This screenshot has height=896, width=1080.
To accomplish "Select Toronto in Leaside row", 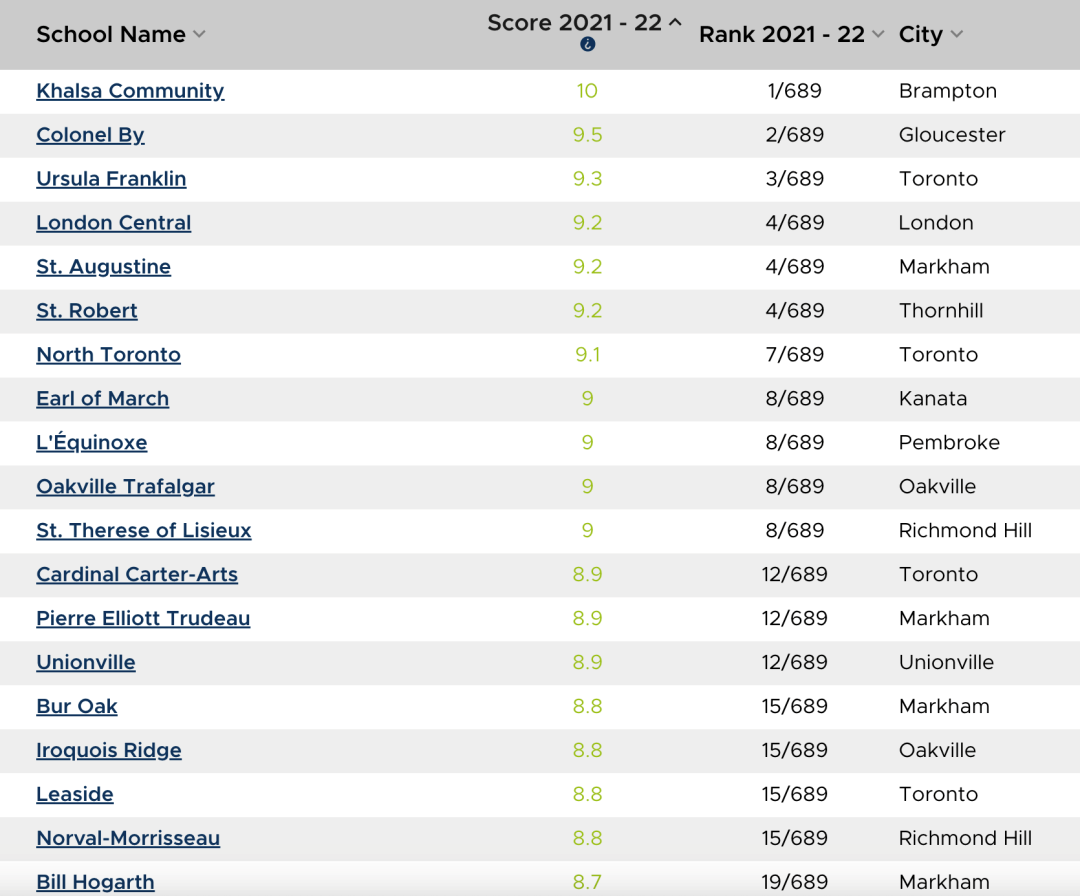I will [x=938, y=795].
